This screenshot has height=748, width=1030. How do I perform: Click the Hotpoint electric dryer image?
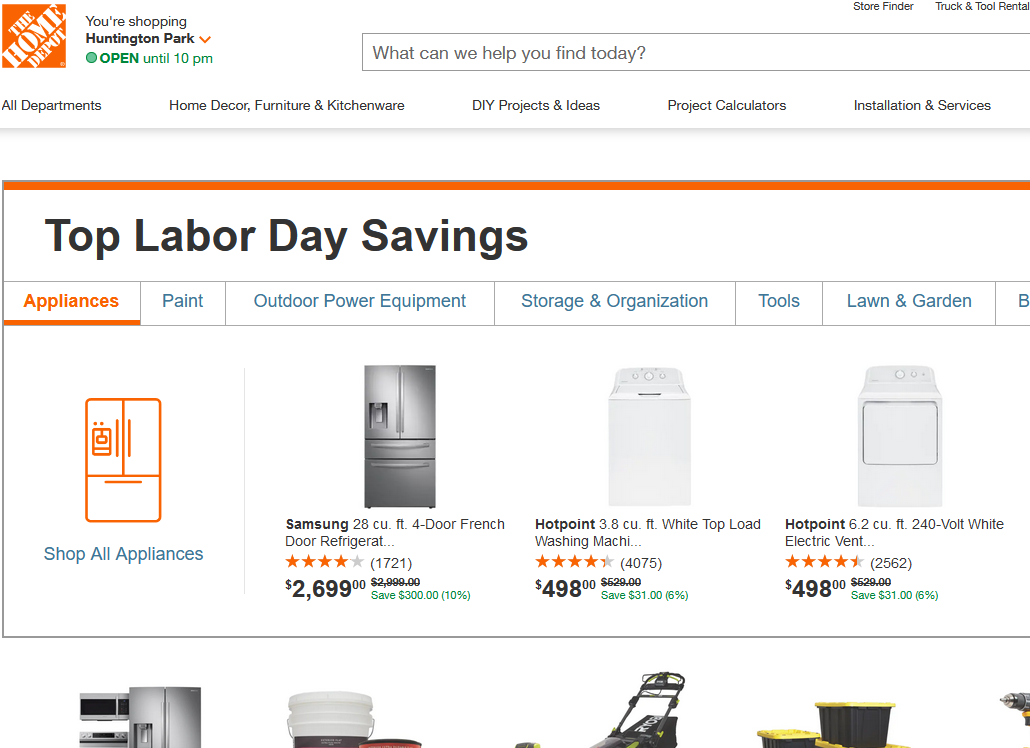point(899,436)
